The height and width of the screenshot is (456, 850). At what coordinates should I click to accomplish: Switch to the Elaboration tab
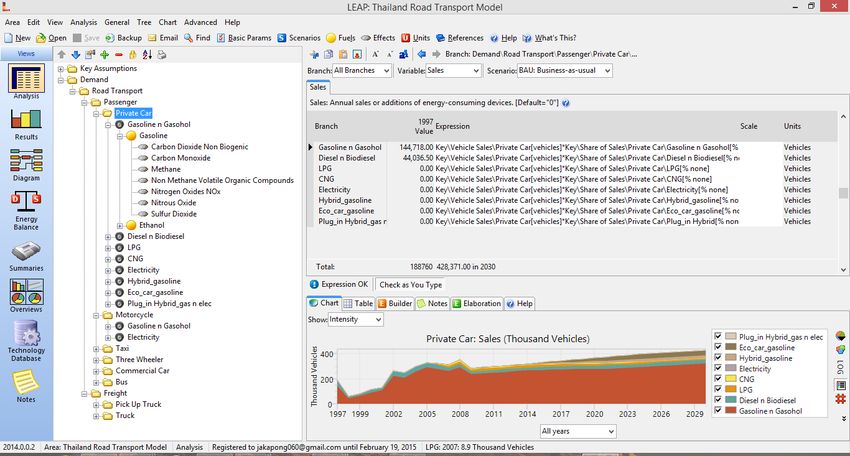476,304
